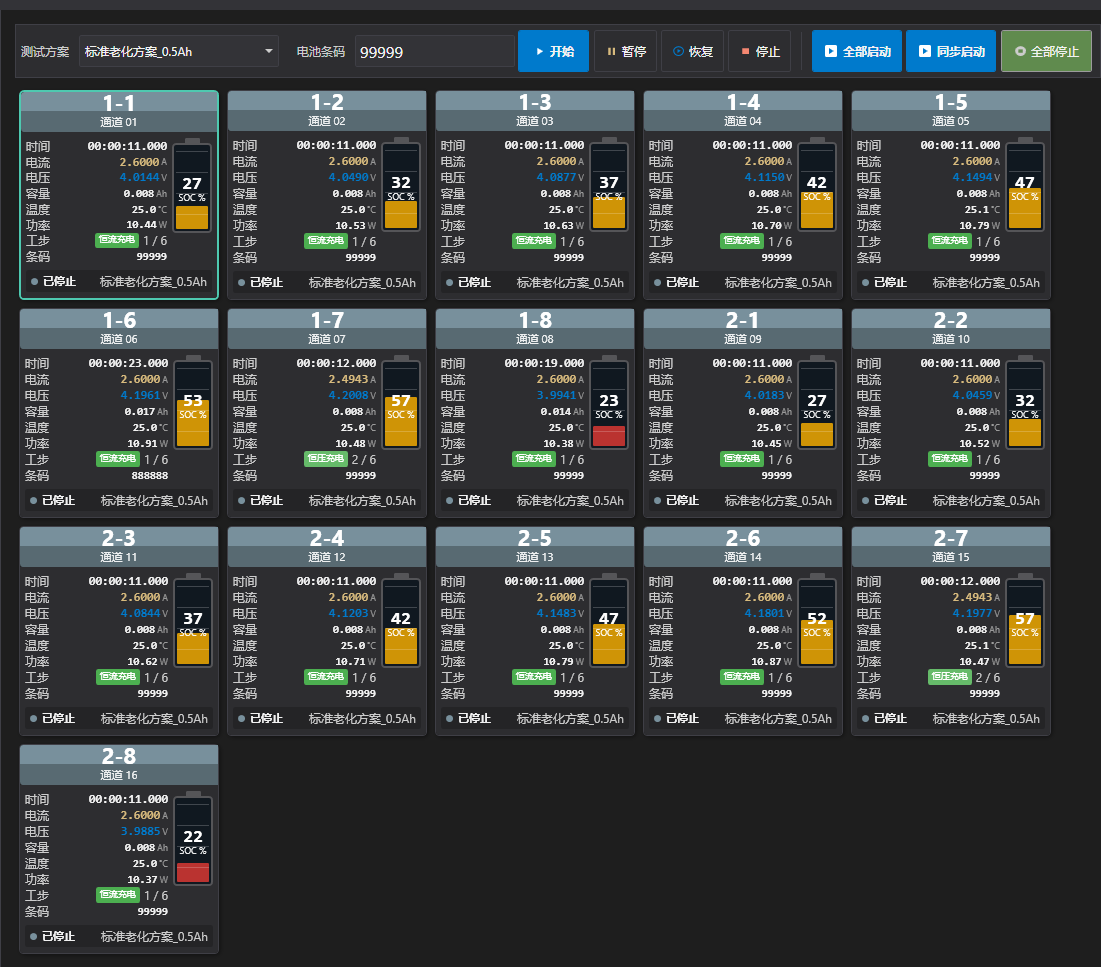Click the 同步启动 synchronized start button
1101x967 pixels.
[x=951, y=51]
